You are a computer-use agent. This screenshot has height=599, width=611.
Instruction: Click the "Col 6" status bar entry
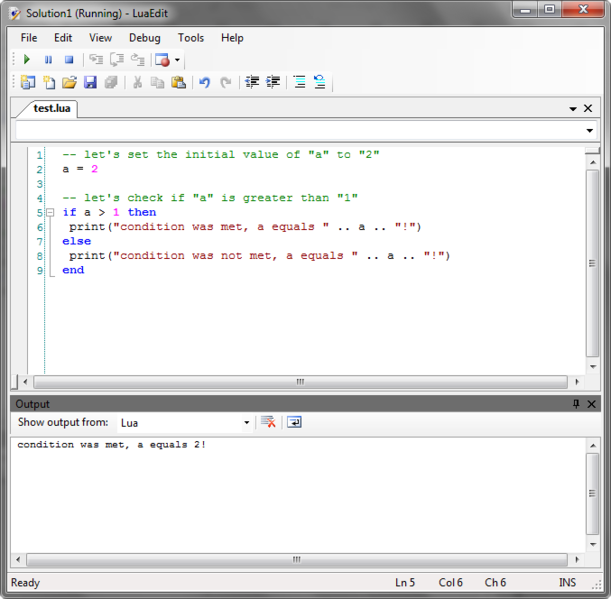[450, 582]
